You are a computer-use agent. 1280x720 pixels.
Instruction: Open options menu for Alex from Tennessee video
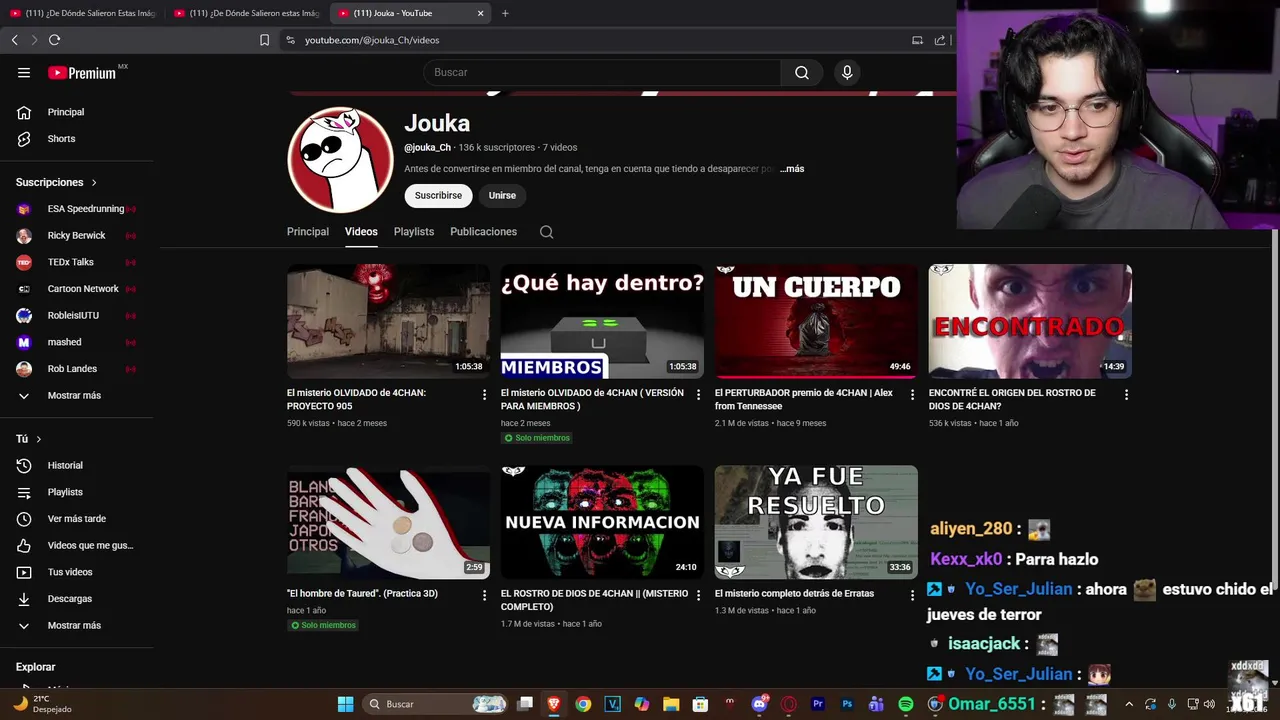pos(912,395)
